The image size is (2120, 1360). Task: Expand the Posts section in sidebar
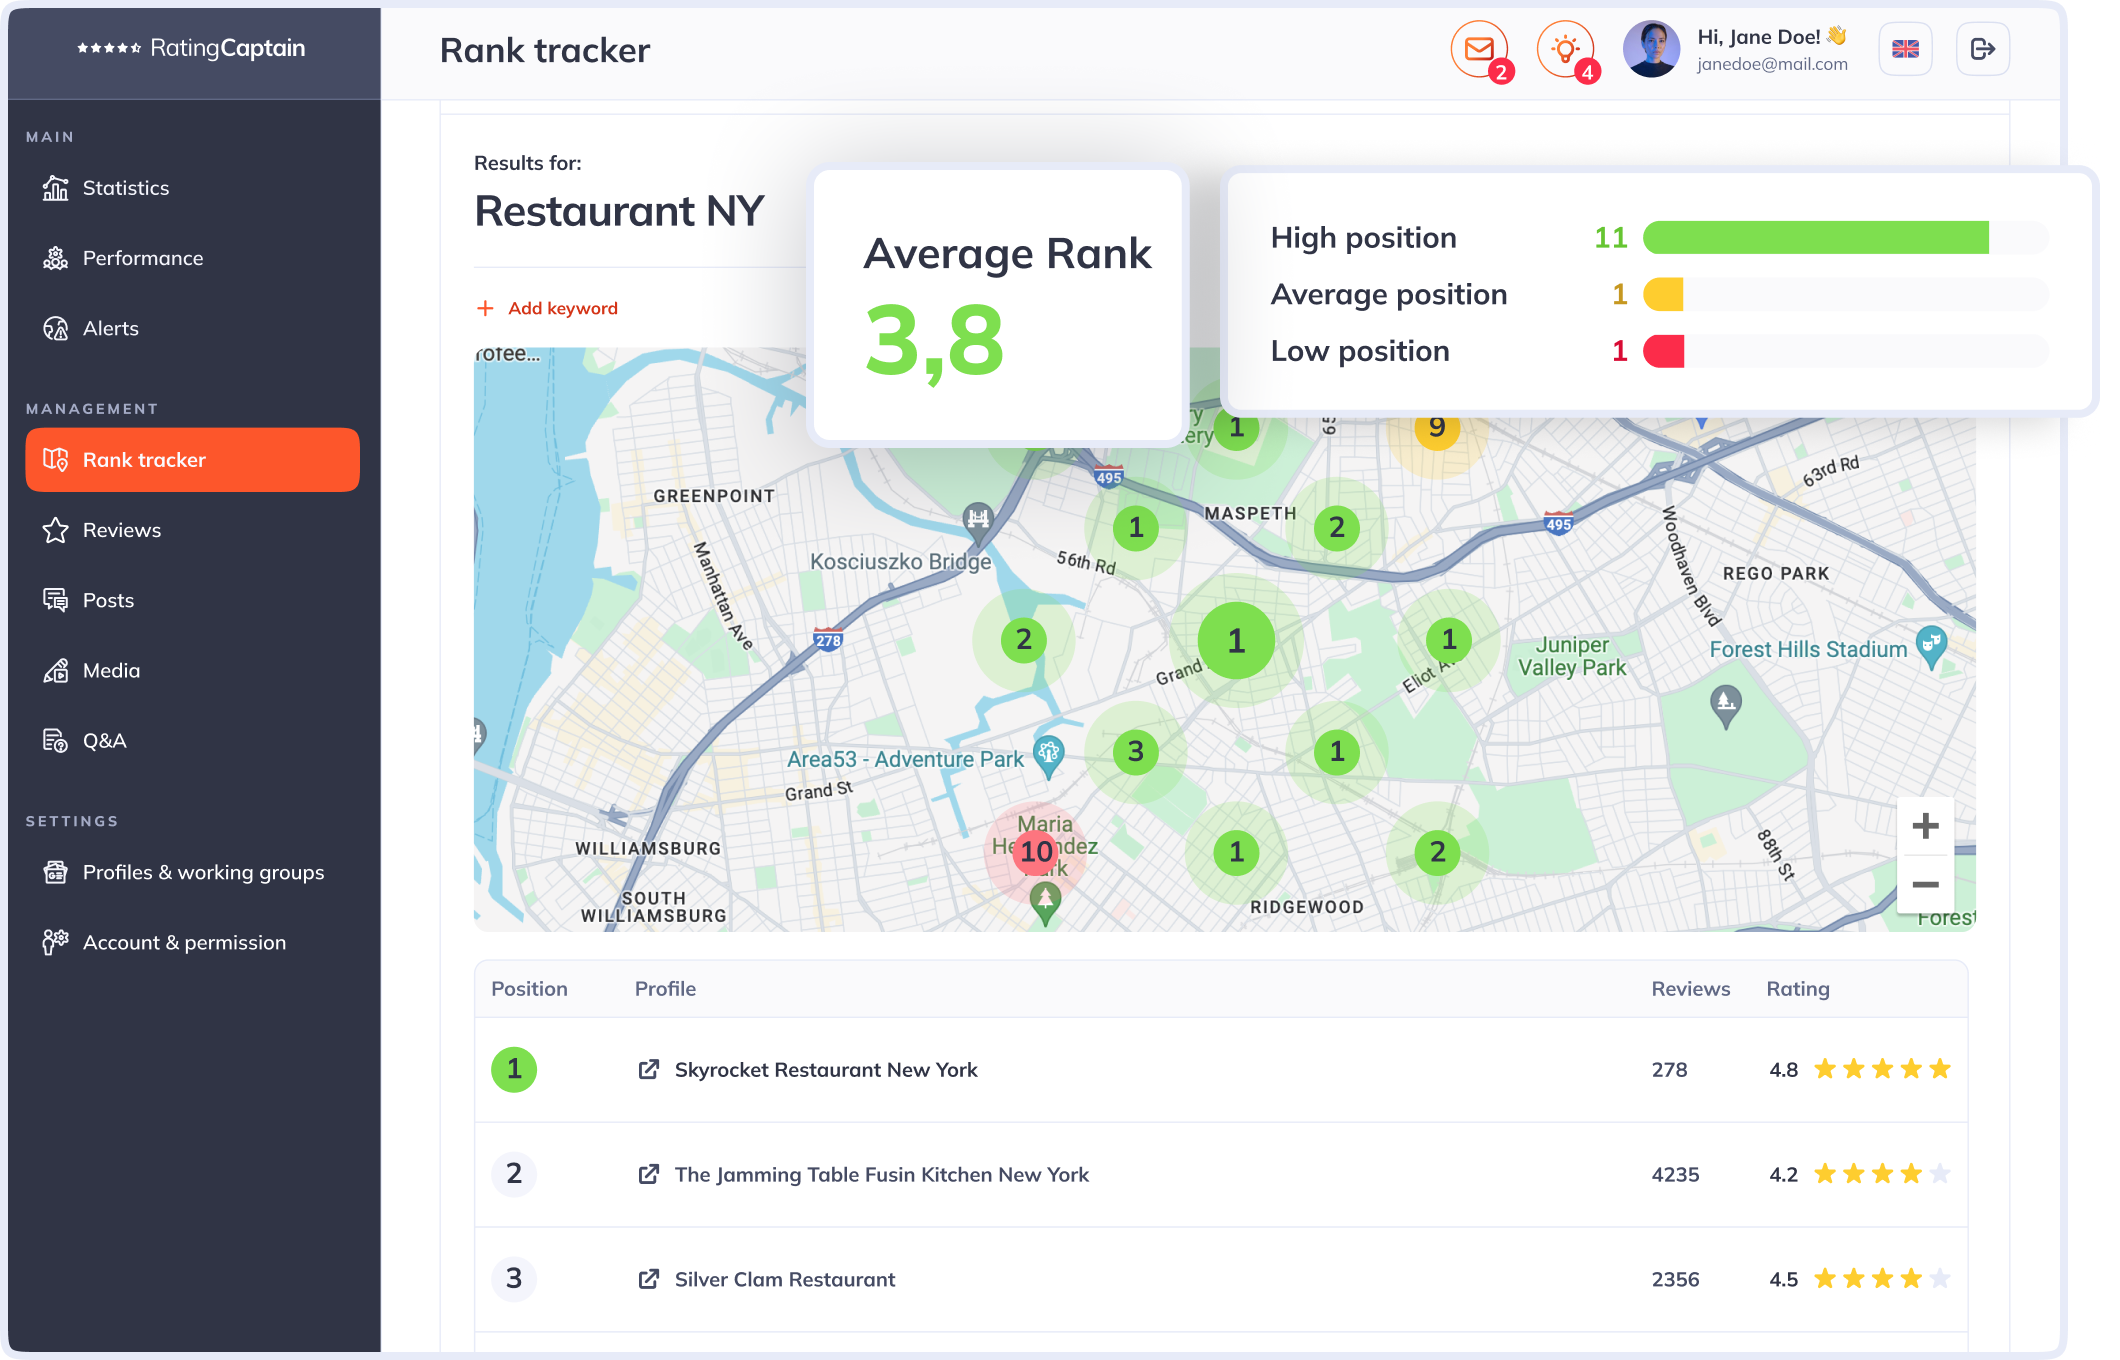(x=108, y=600)
